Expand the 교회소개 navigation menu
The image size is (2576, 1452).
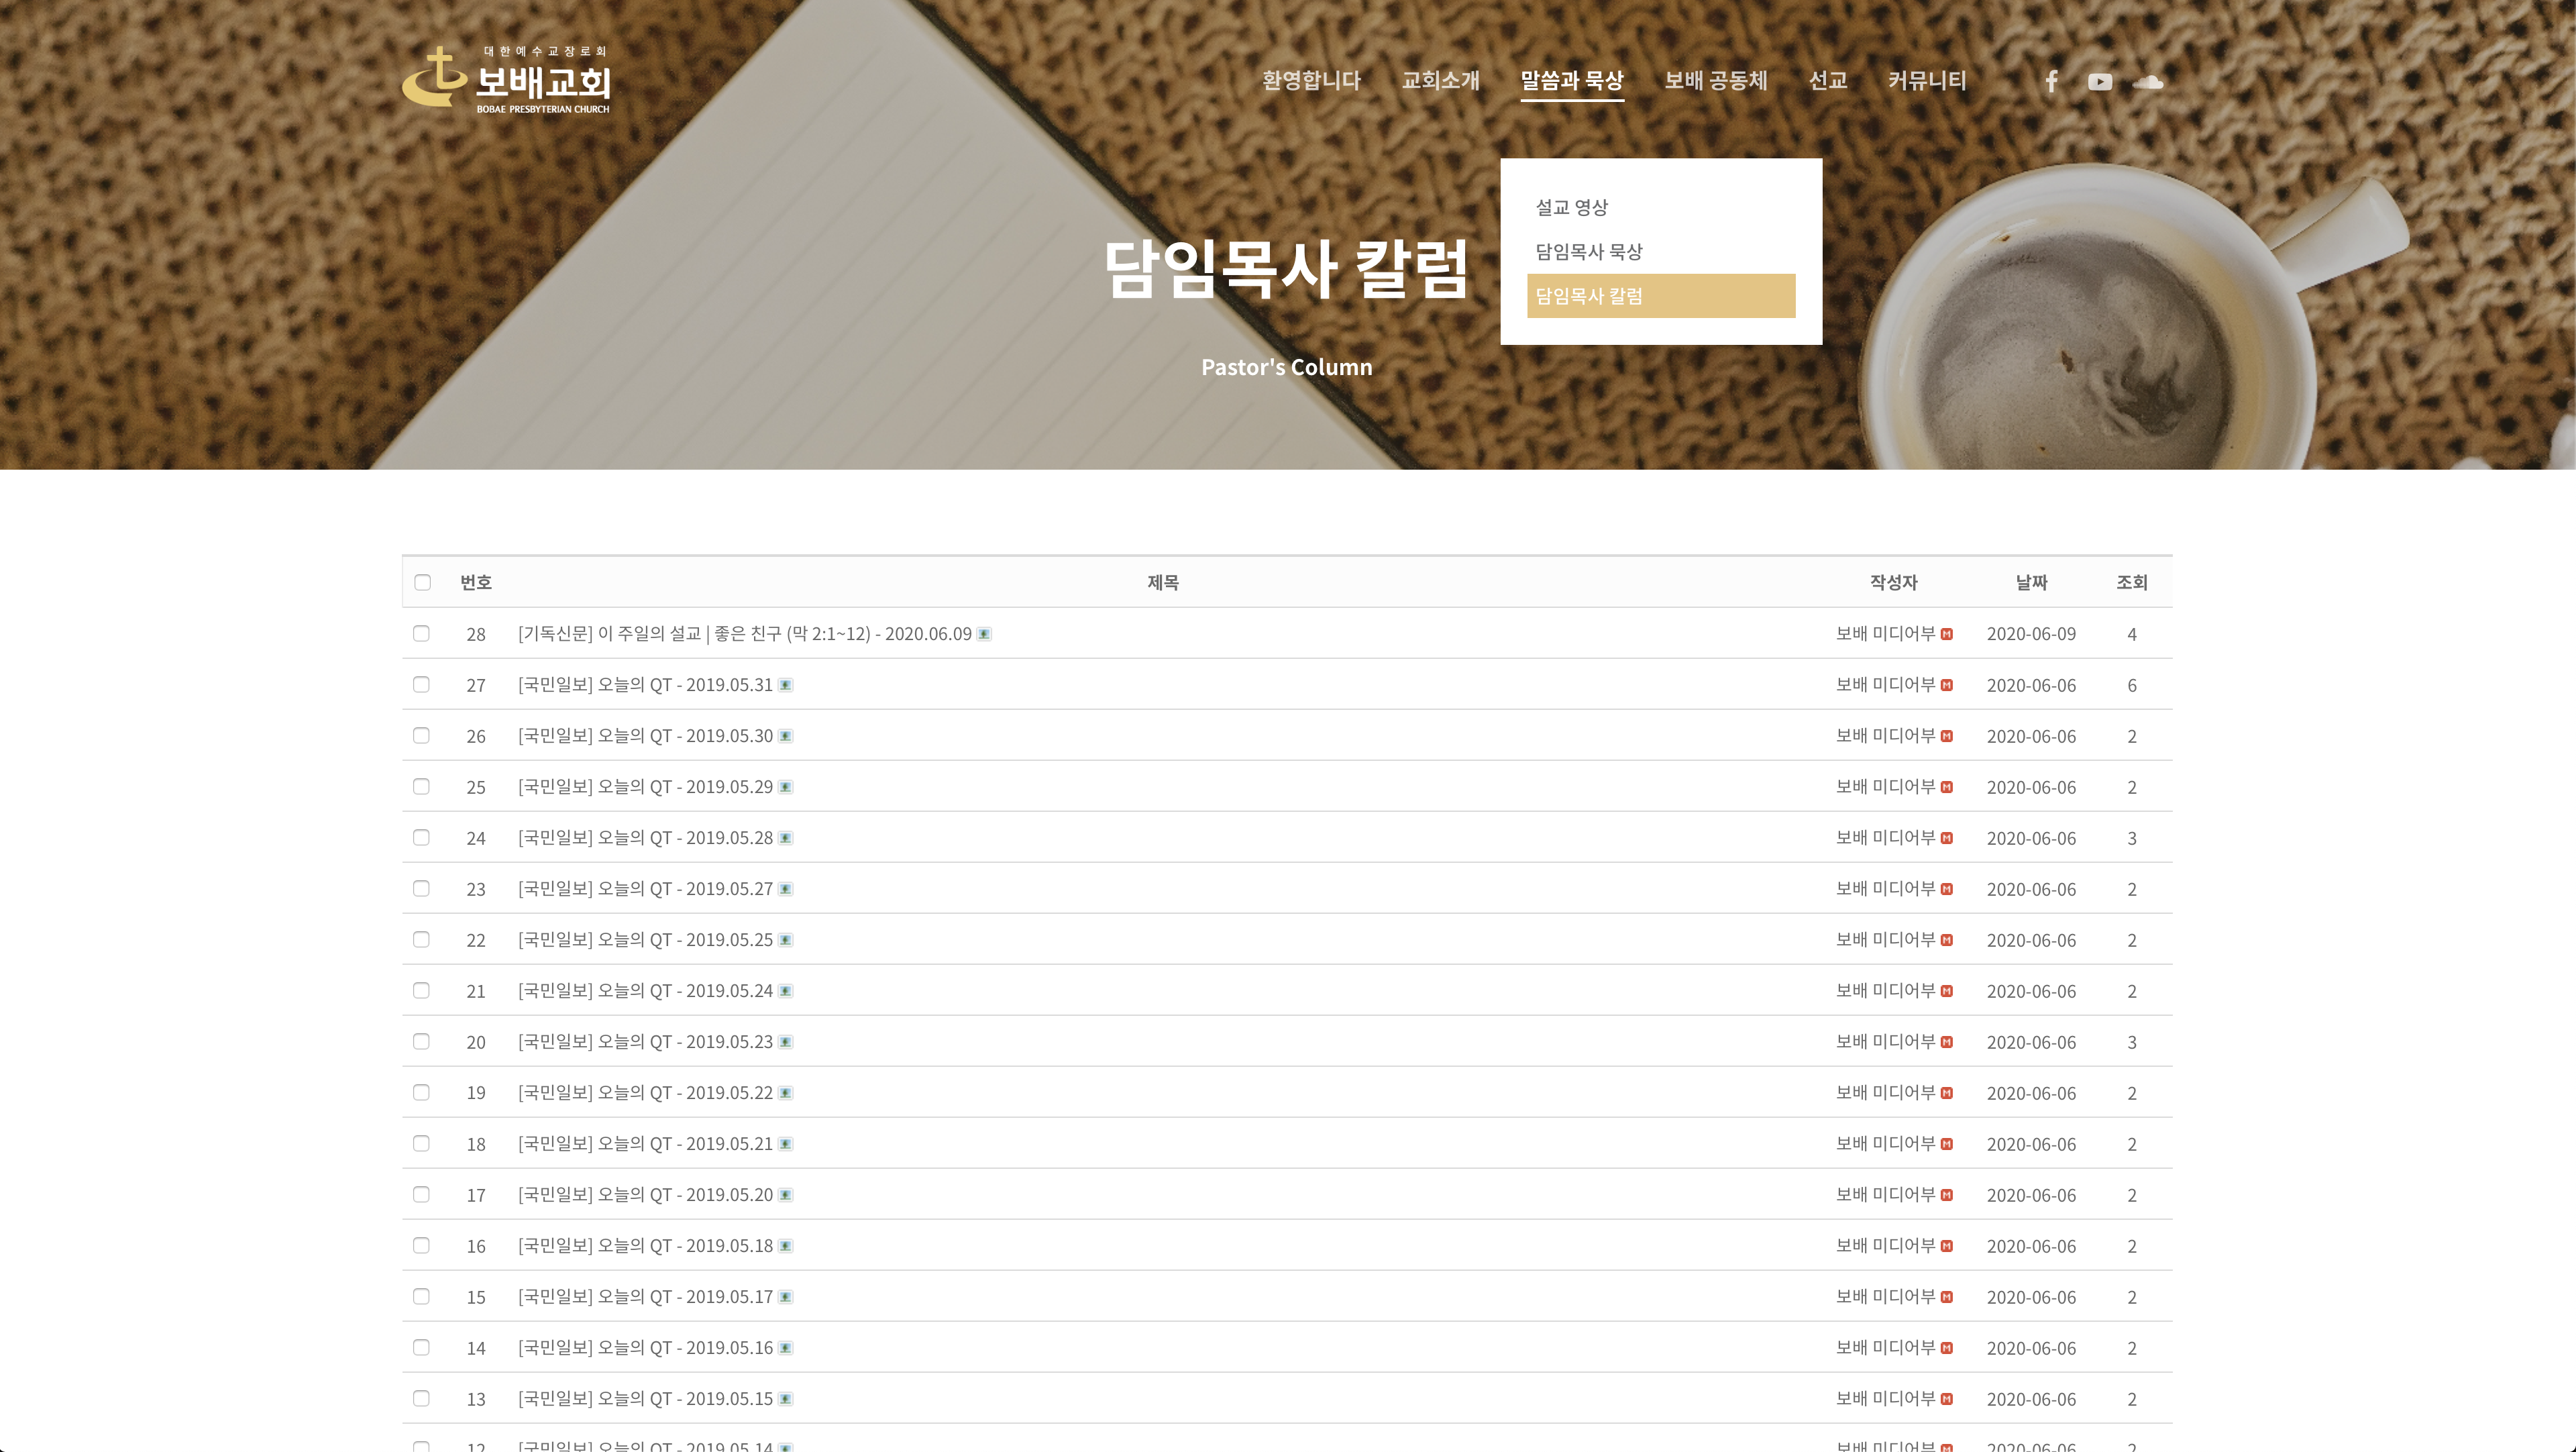click(1440, 81)
